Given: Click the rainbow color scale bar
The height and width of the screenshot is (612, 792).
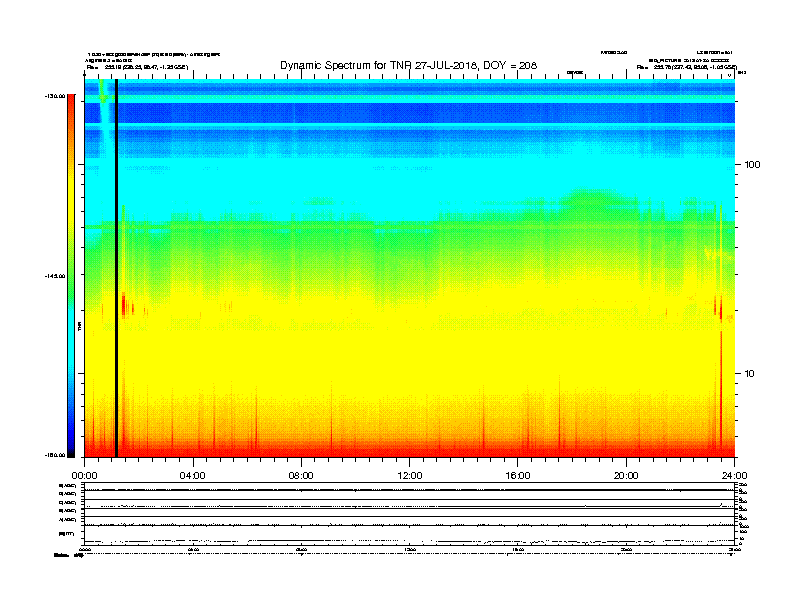Looking at the screenshot, I should (x=71, y=276).
